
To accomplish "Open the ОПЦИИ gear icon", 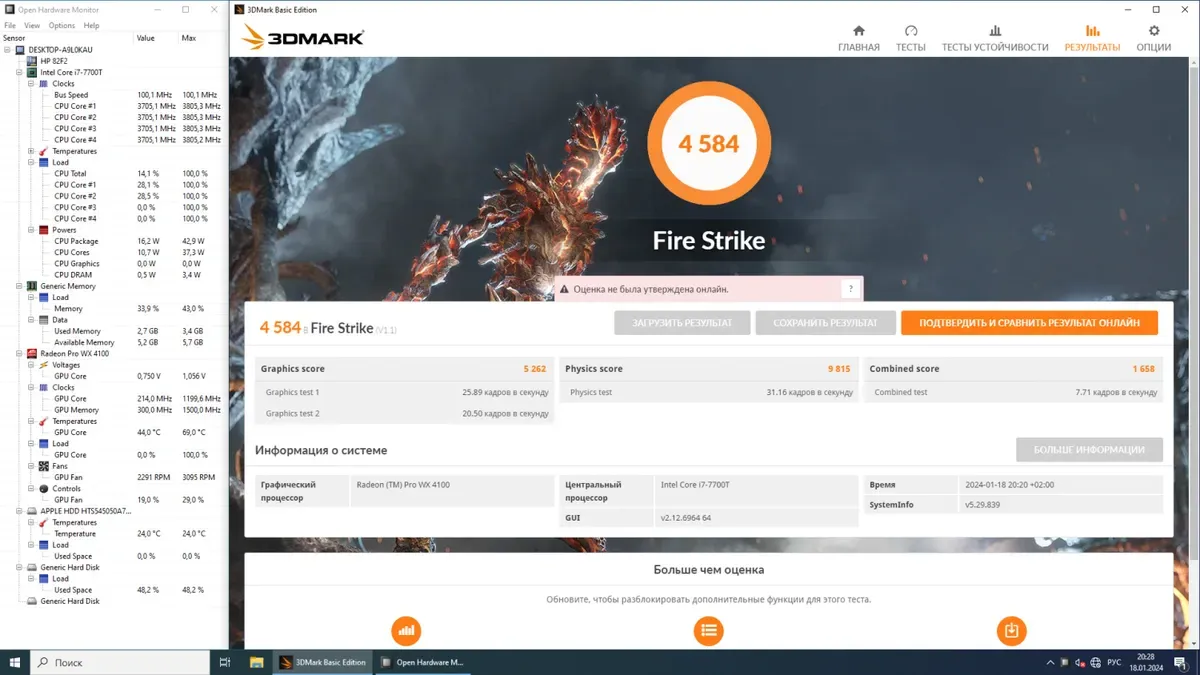I will pyautogui.click(x=1153, y=31).
